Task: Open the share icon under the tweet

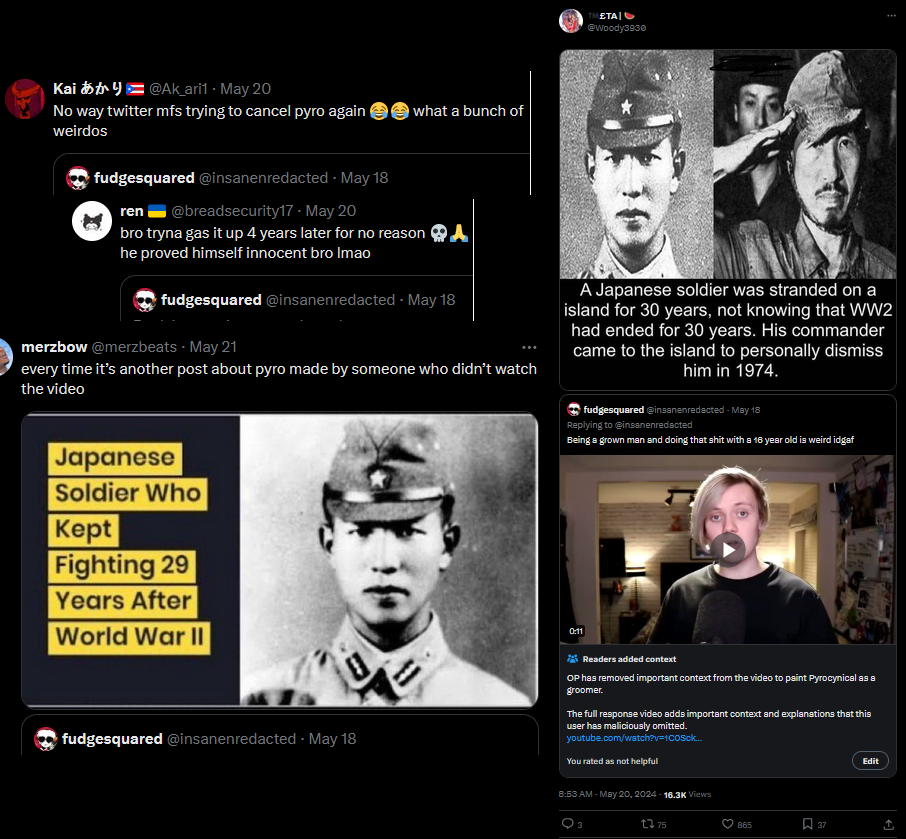Action: coord(888,824)
